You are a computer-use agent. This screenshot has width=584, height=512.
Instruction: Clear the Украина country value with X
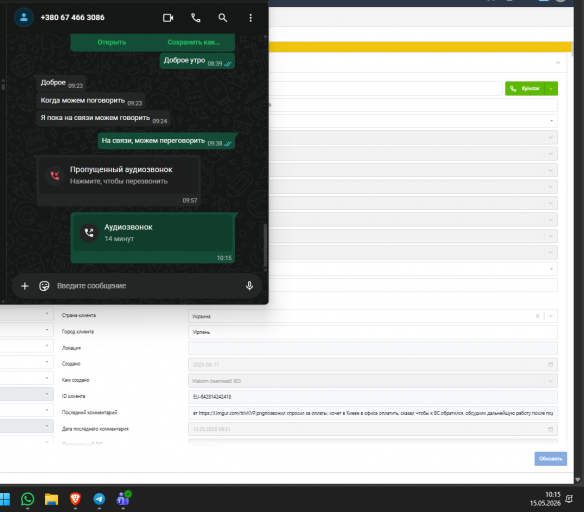537,316
